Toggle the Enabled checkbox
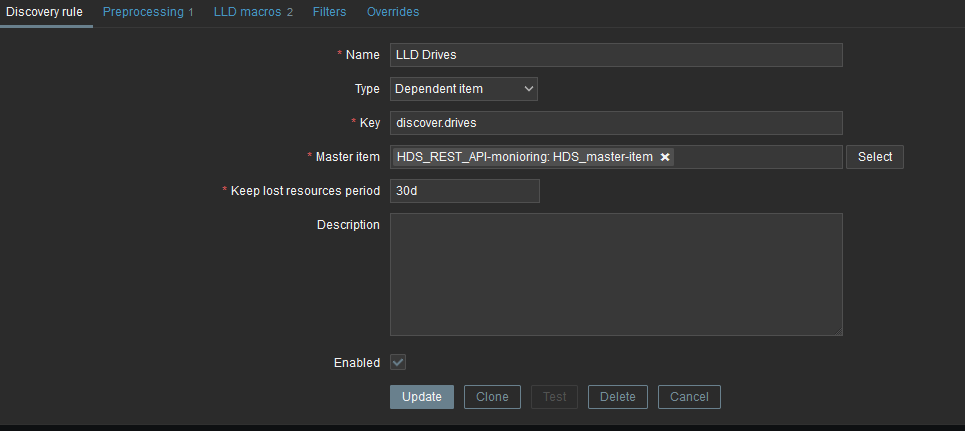Viewport: 965px width, 431px height. click(398, 362)
